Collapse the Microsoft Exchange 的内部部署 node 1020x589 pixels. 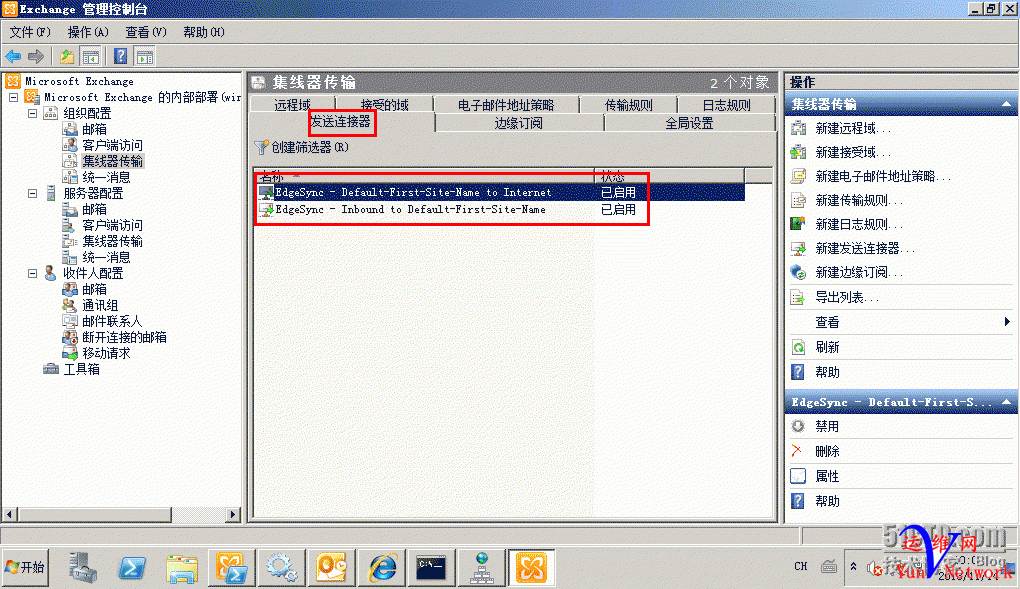coord(14,97)
